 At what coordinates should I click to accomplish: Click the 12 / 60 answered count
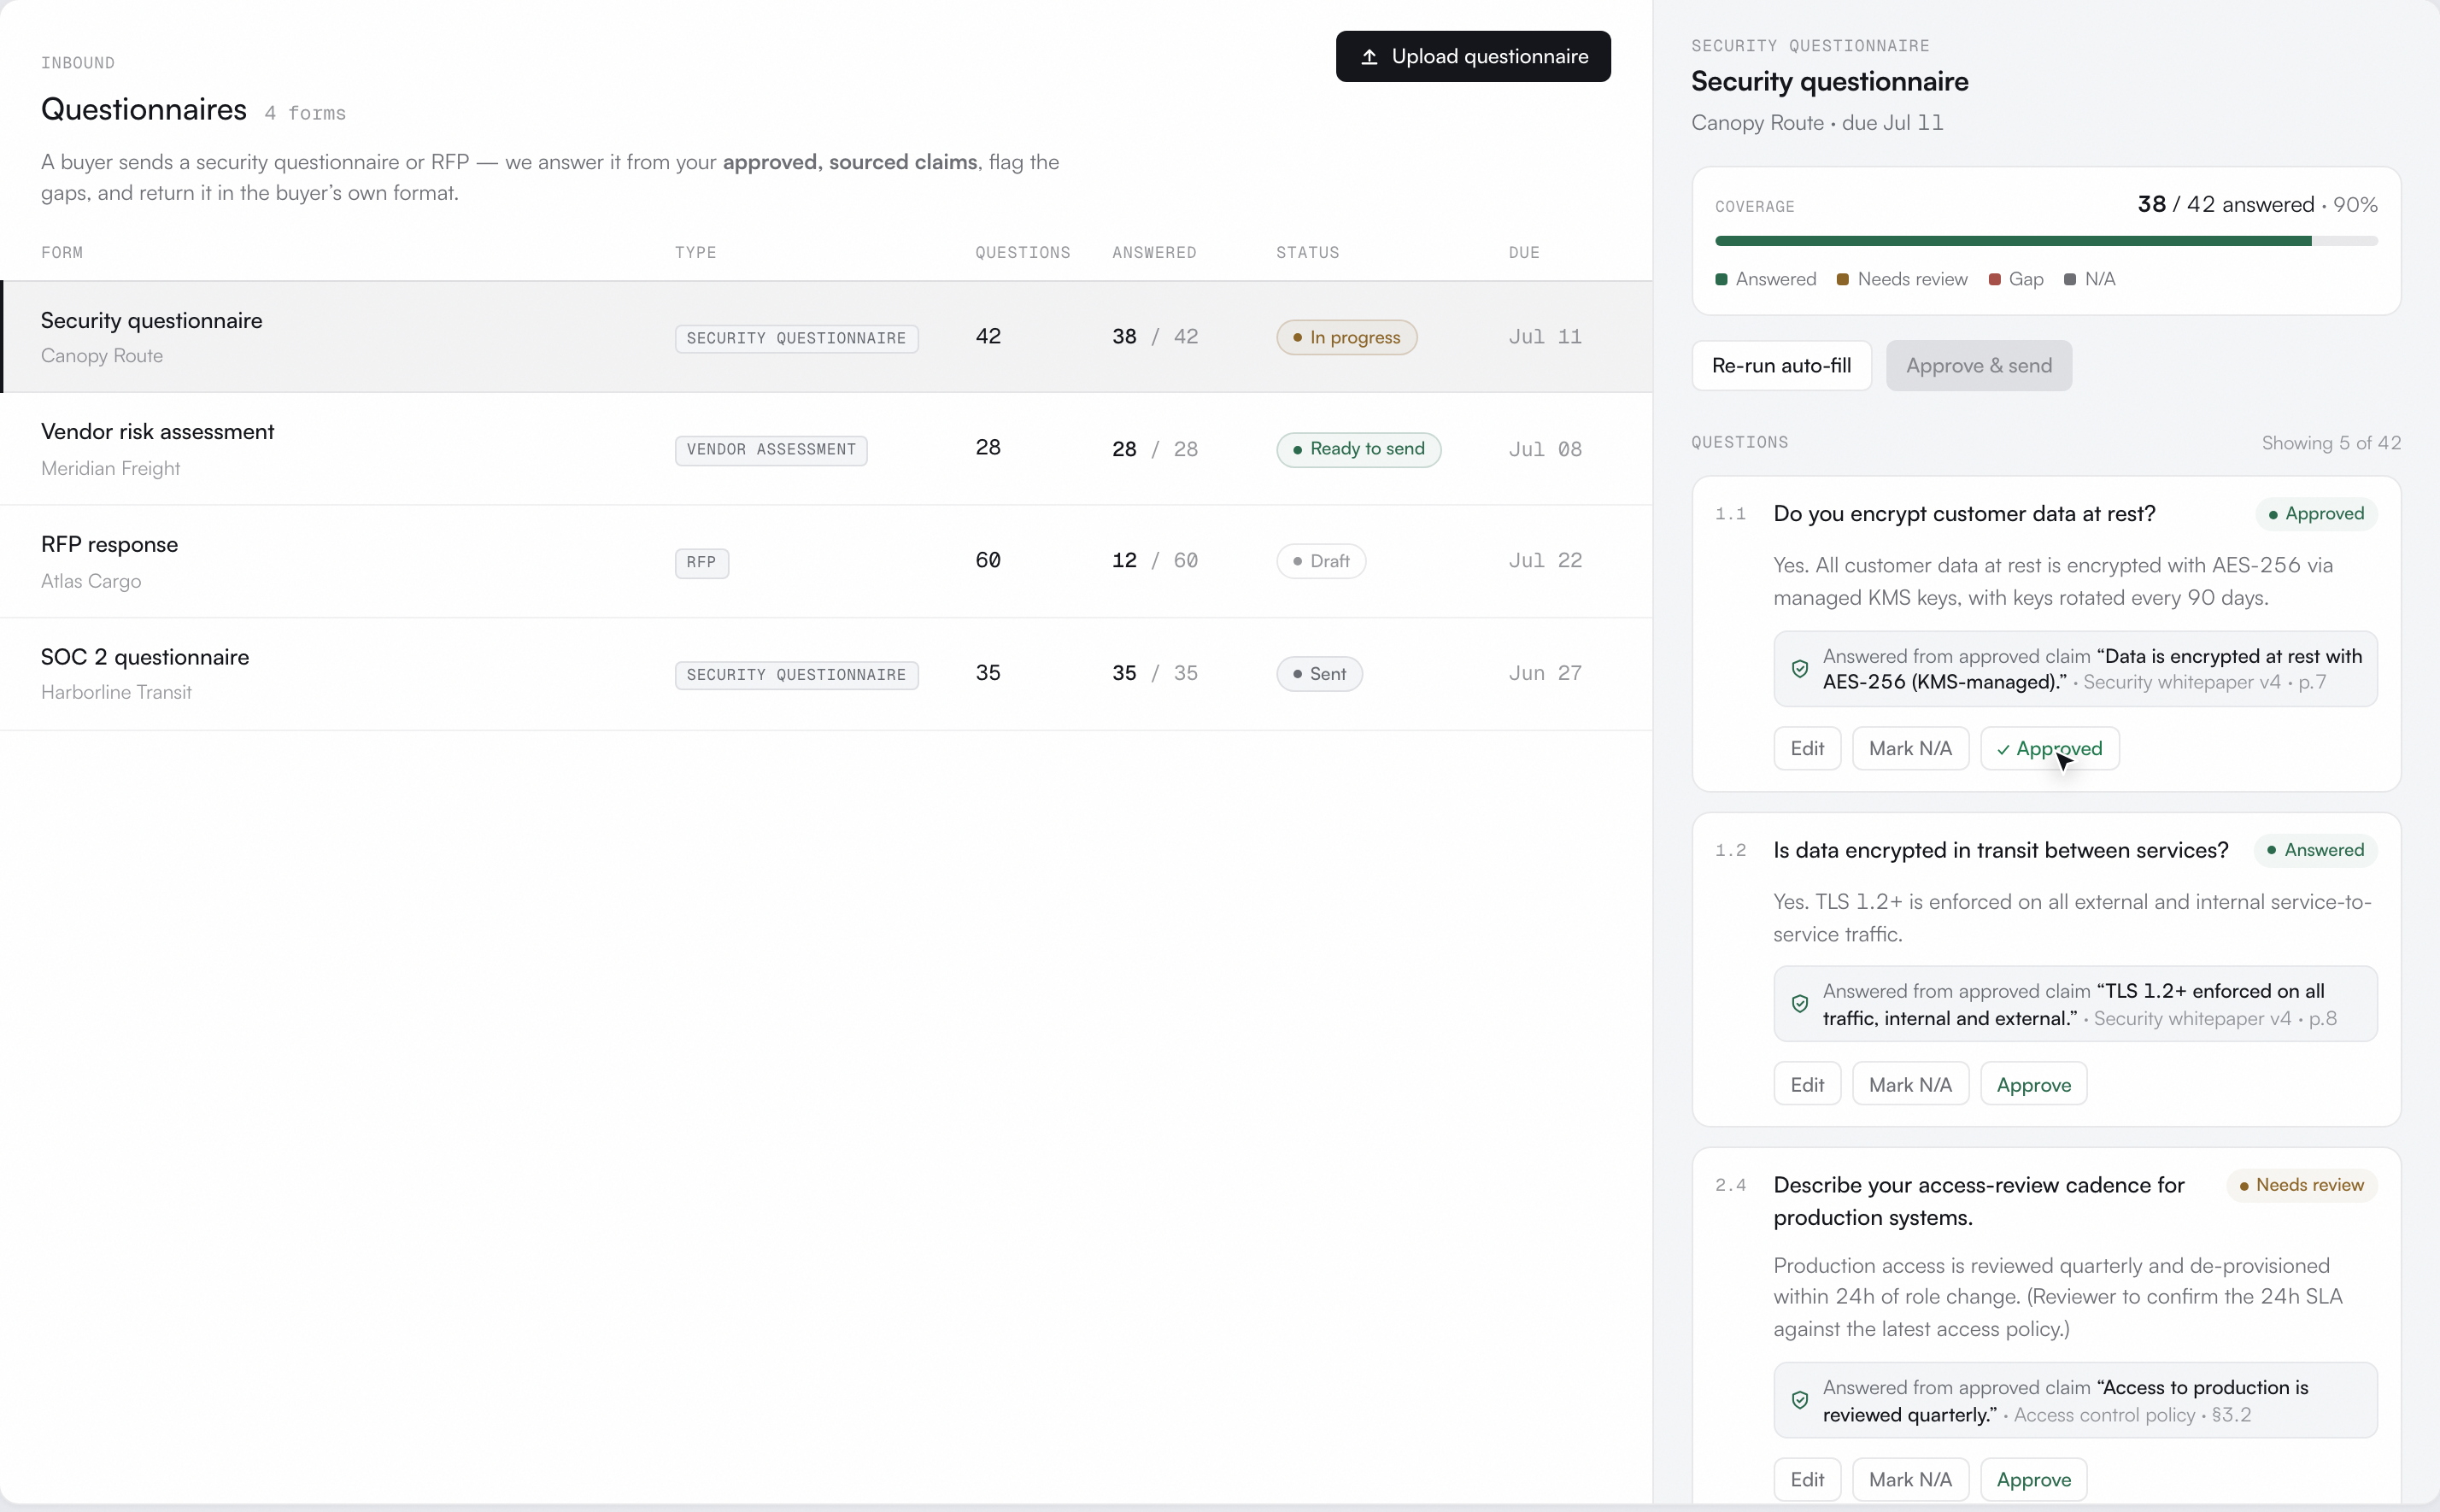(1154, 561)
